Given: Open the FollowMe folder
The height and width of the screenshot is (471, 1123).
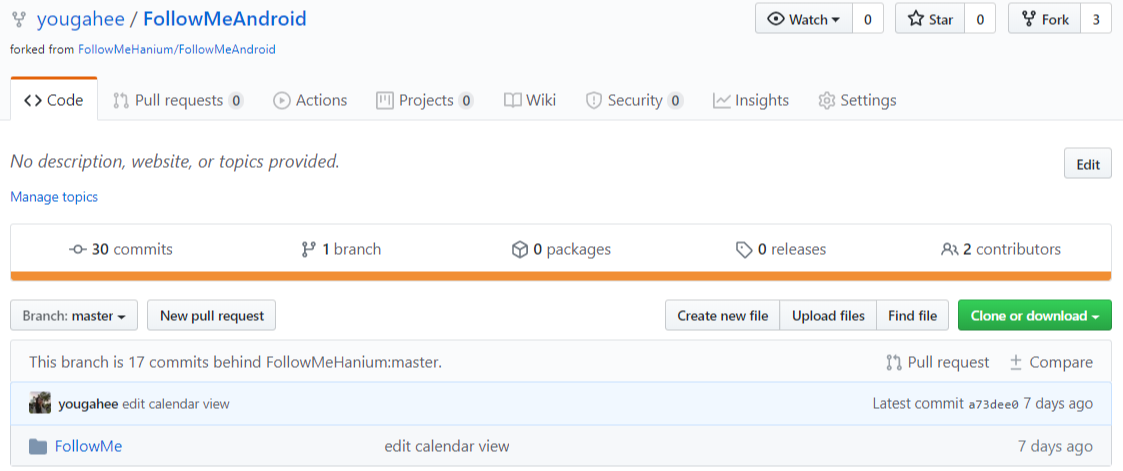Looking at the screenshot, I should pos(88,447).
